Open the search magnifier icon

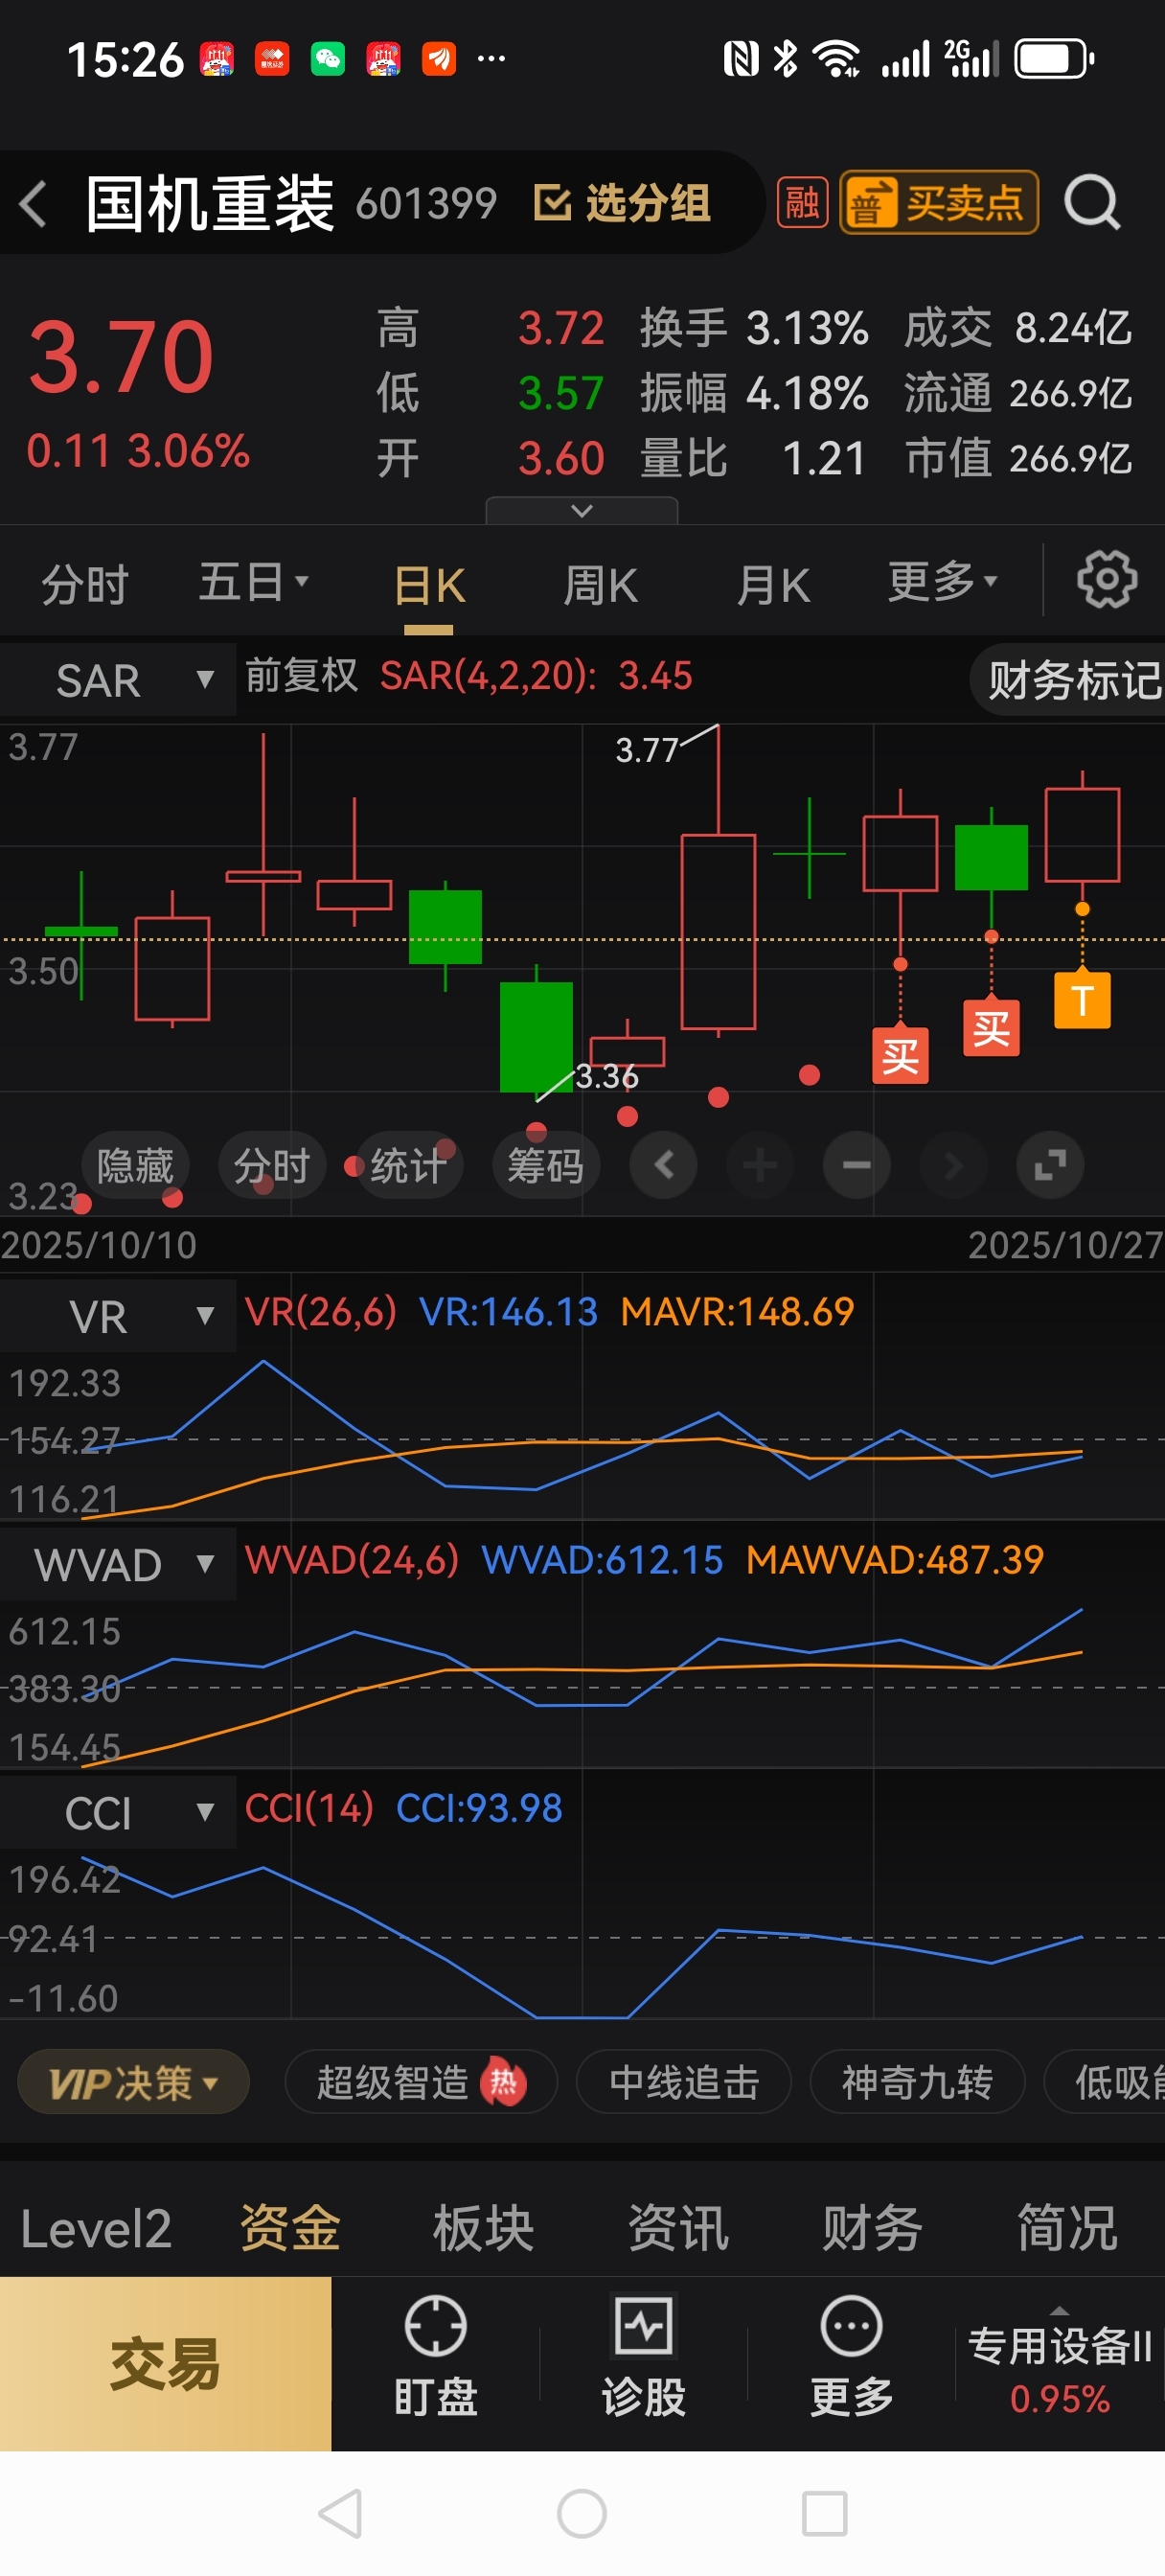(1091, 203)
